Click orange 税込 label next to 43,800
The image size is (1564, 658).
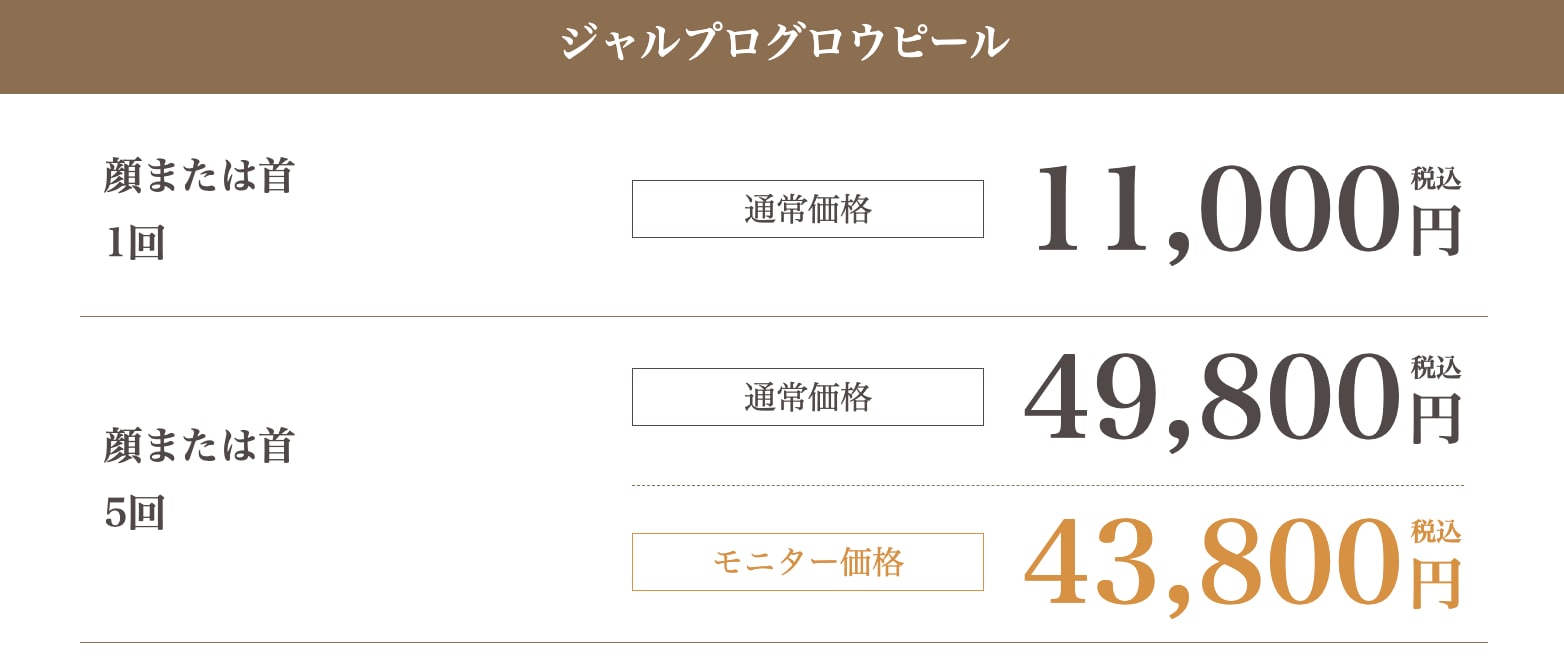click(1436, 532)
